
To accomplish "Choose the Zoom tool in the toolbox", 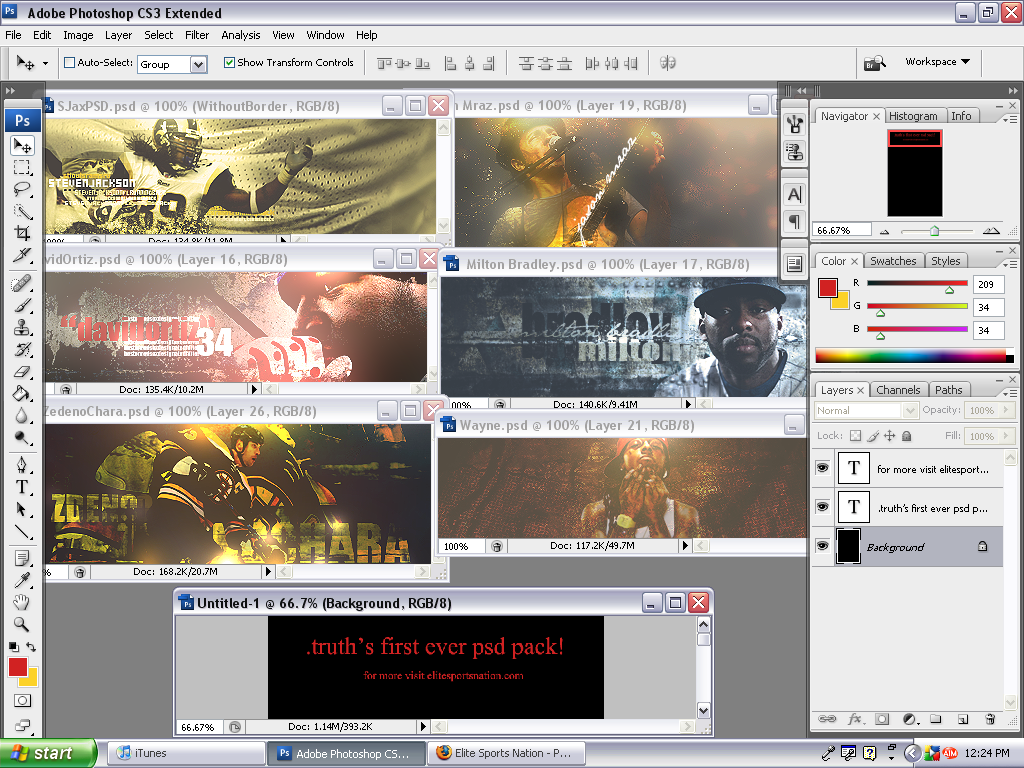I will point(22,624).
